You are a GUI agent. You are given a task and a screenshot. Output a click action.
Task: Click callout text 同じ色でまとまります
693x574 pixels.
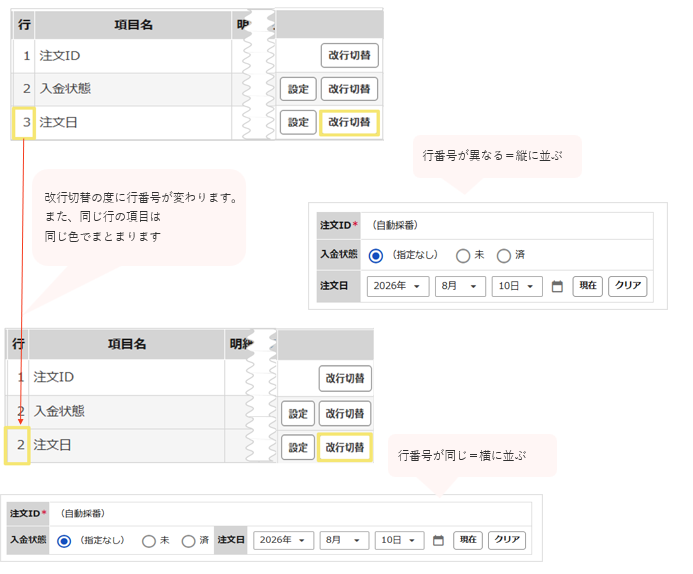click(103, 236)
